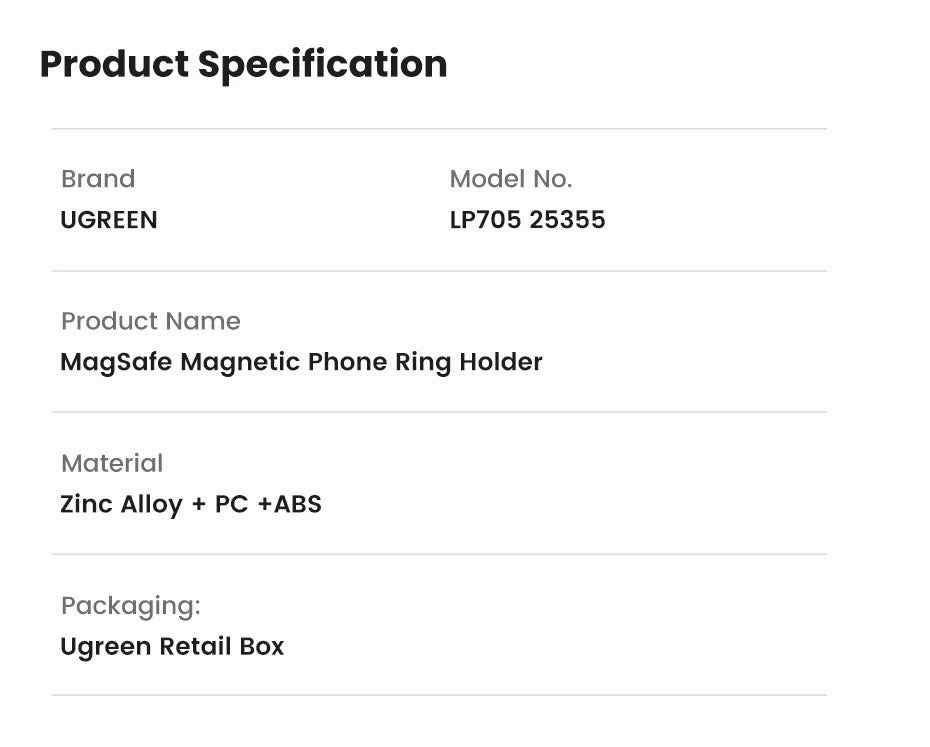Click ABS in the material value
The height and width of the screenshot is (747, 930).
coord(298,504)
